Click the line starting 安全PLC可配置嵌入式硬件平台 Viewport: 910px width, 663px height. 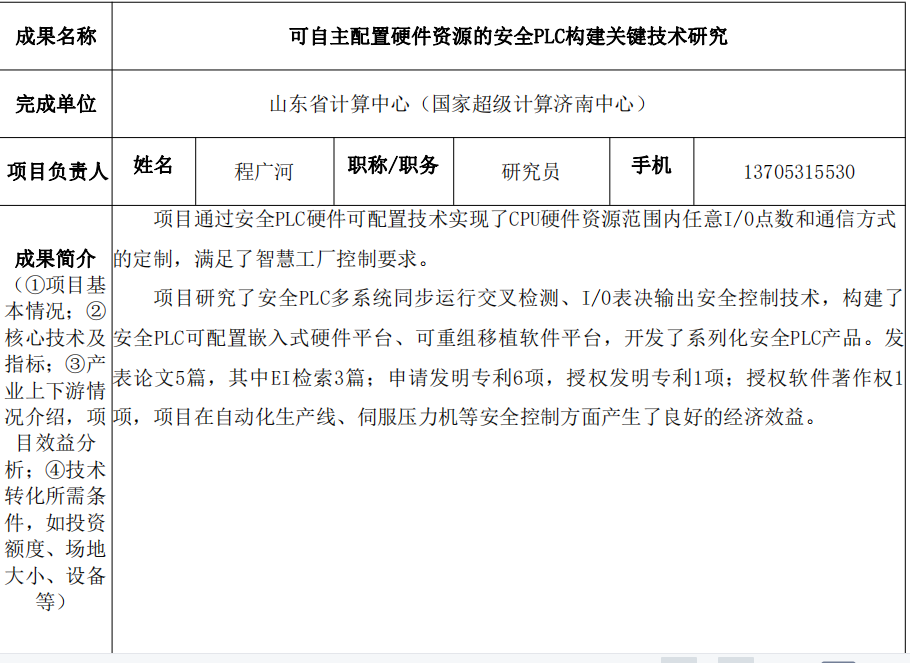pyautogui.click(x=508, y=337)
